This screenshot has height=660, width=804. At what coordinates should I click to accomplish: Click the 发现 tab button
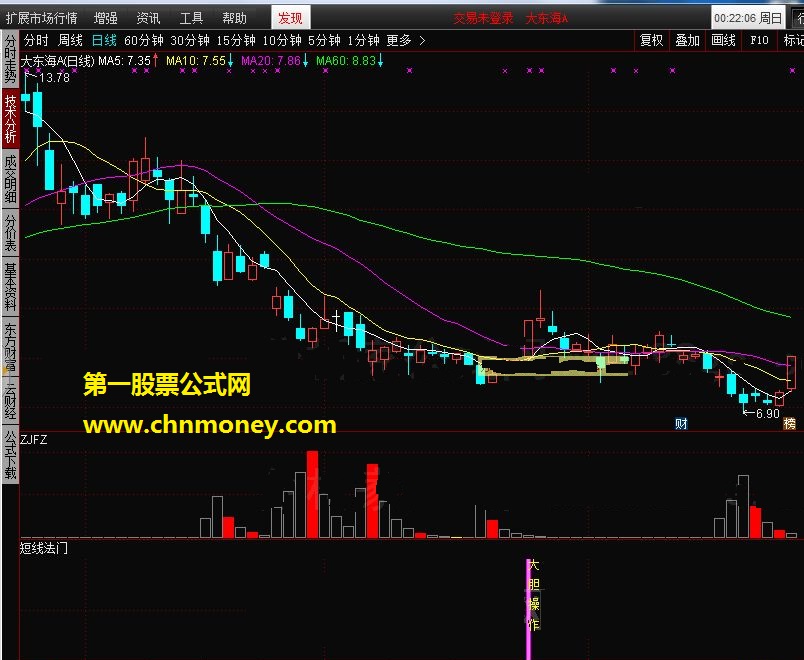[x=290, y=18]
